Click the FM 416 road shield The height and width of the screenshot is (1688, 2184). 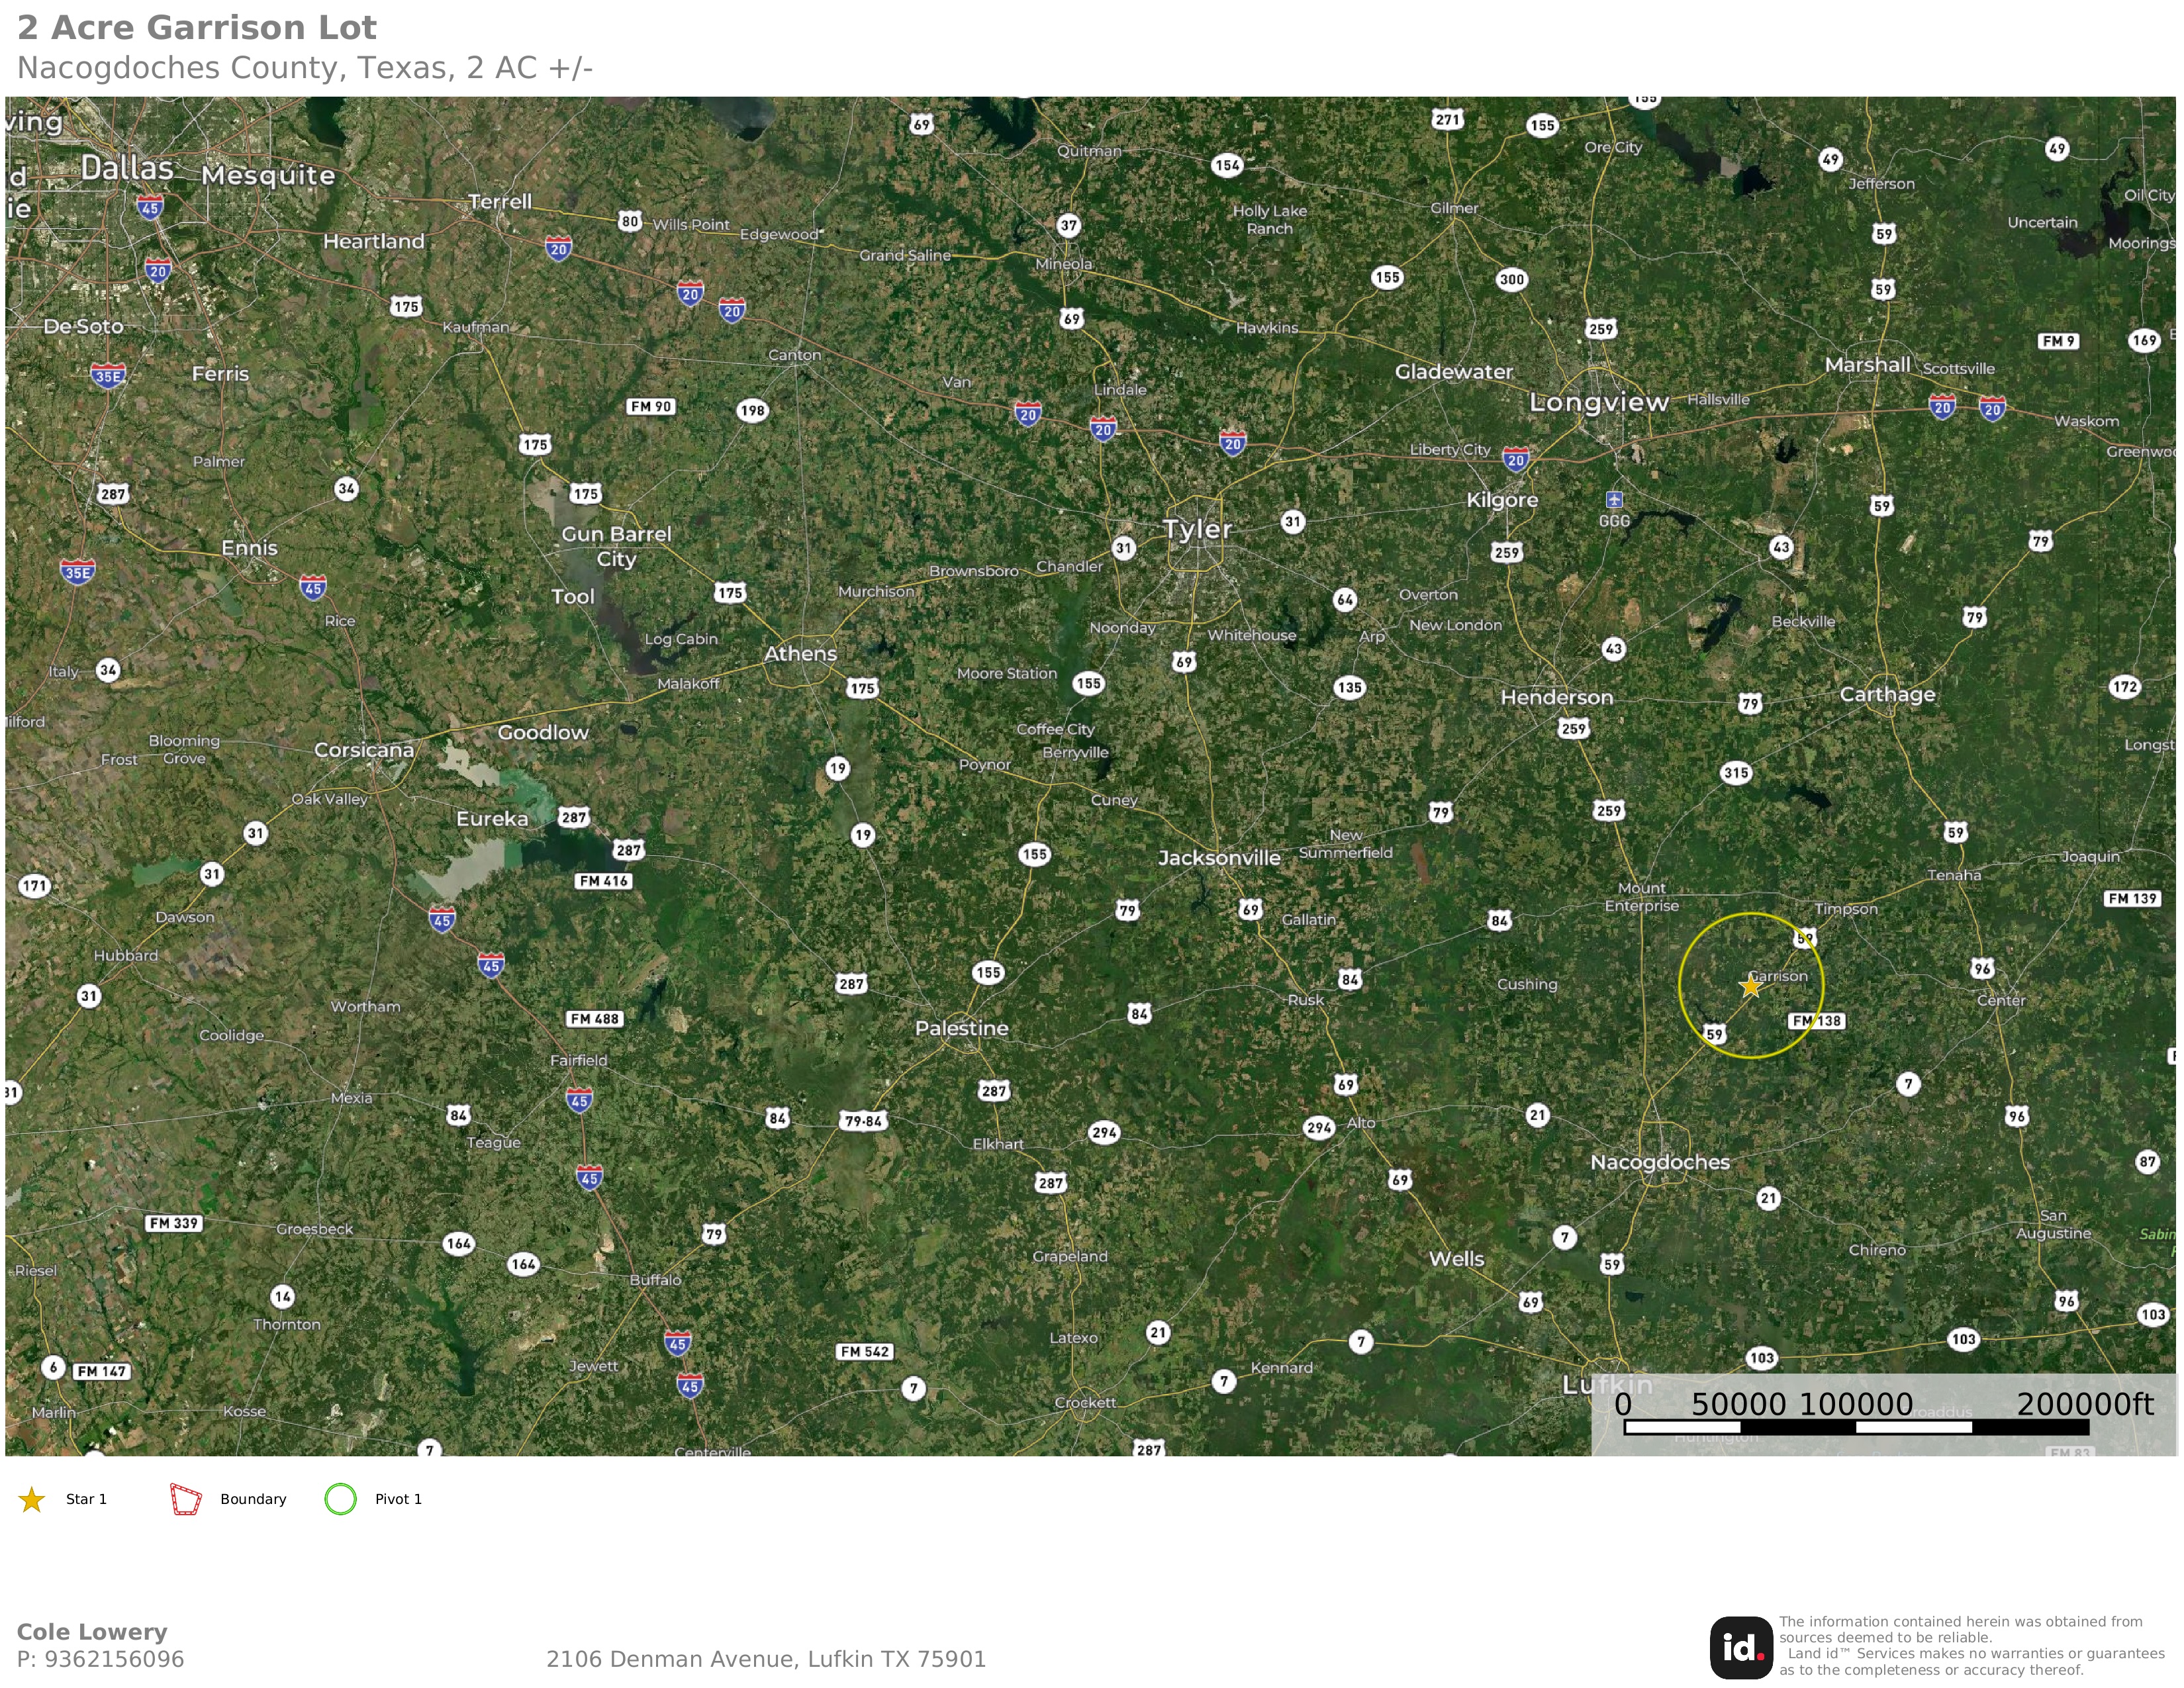pos(604,881)
